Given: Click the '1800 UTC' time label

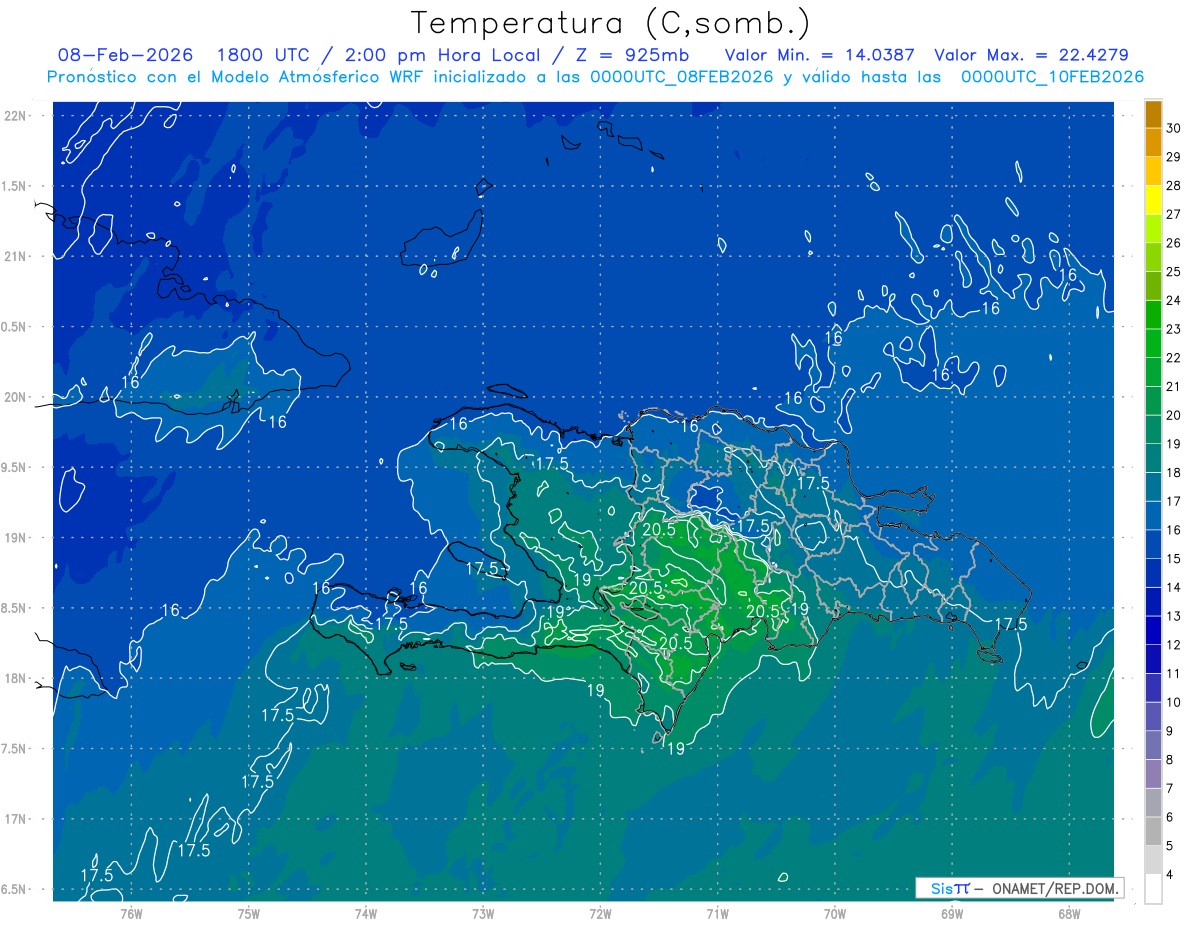Looking at the screenshot, I should click(262, 55).
